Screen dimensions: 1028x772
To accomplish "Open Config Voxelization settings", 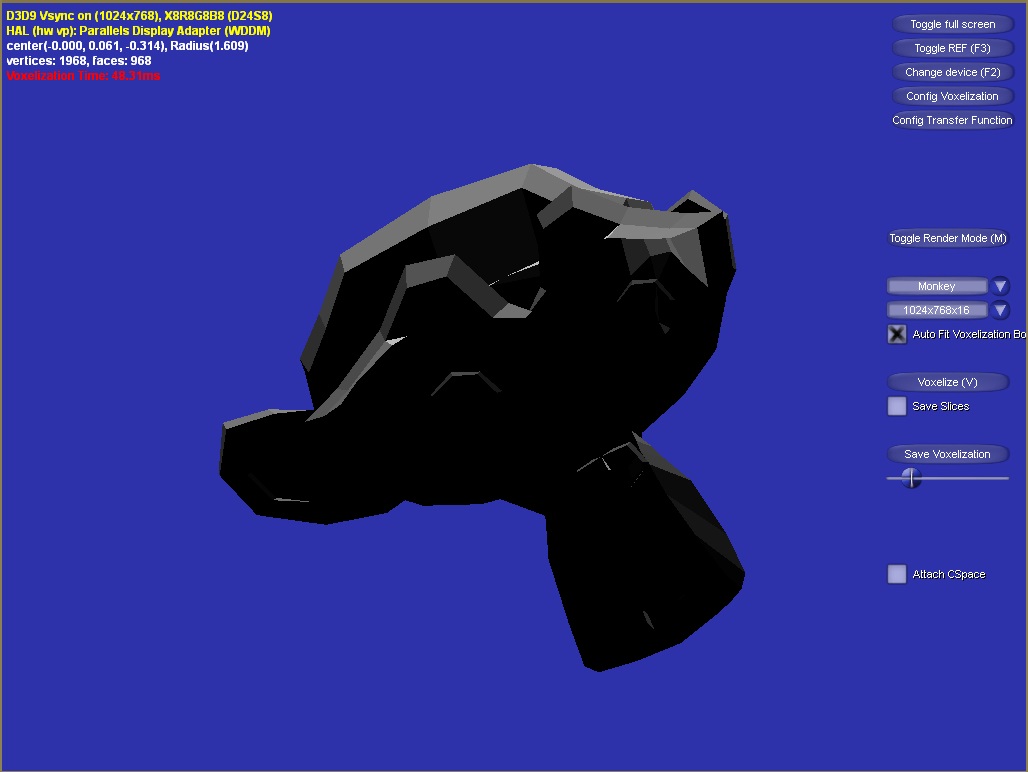I will 952,96.
